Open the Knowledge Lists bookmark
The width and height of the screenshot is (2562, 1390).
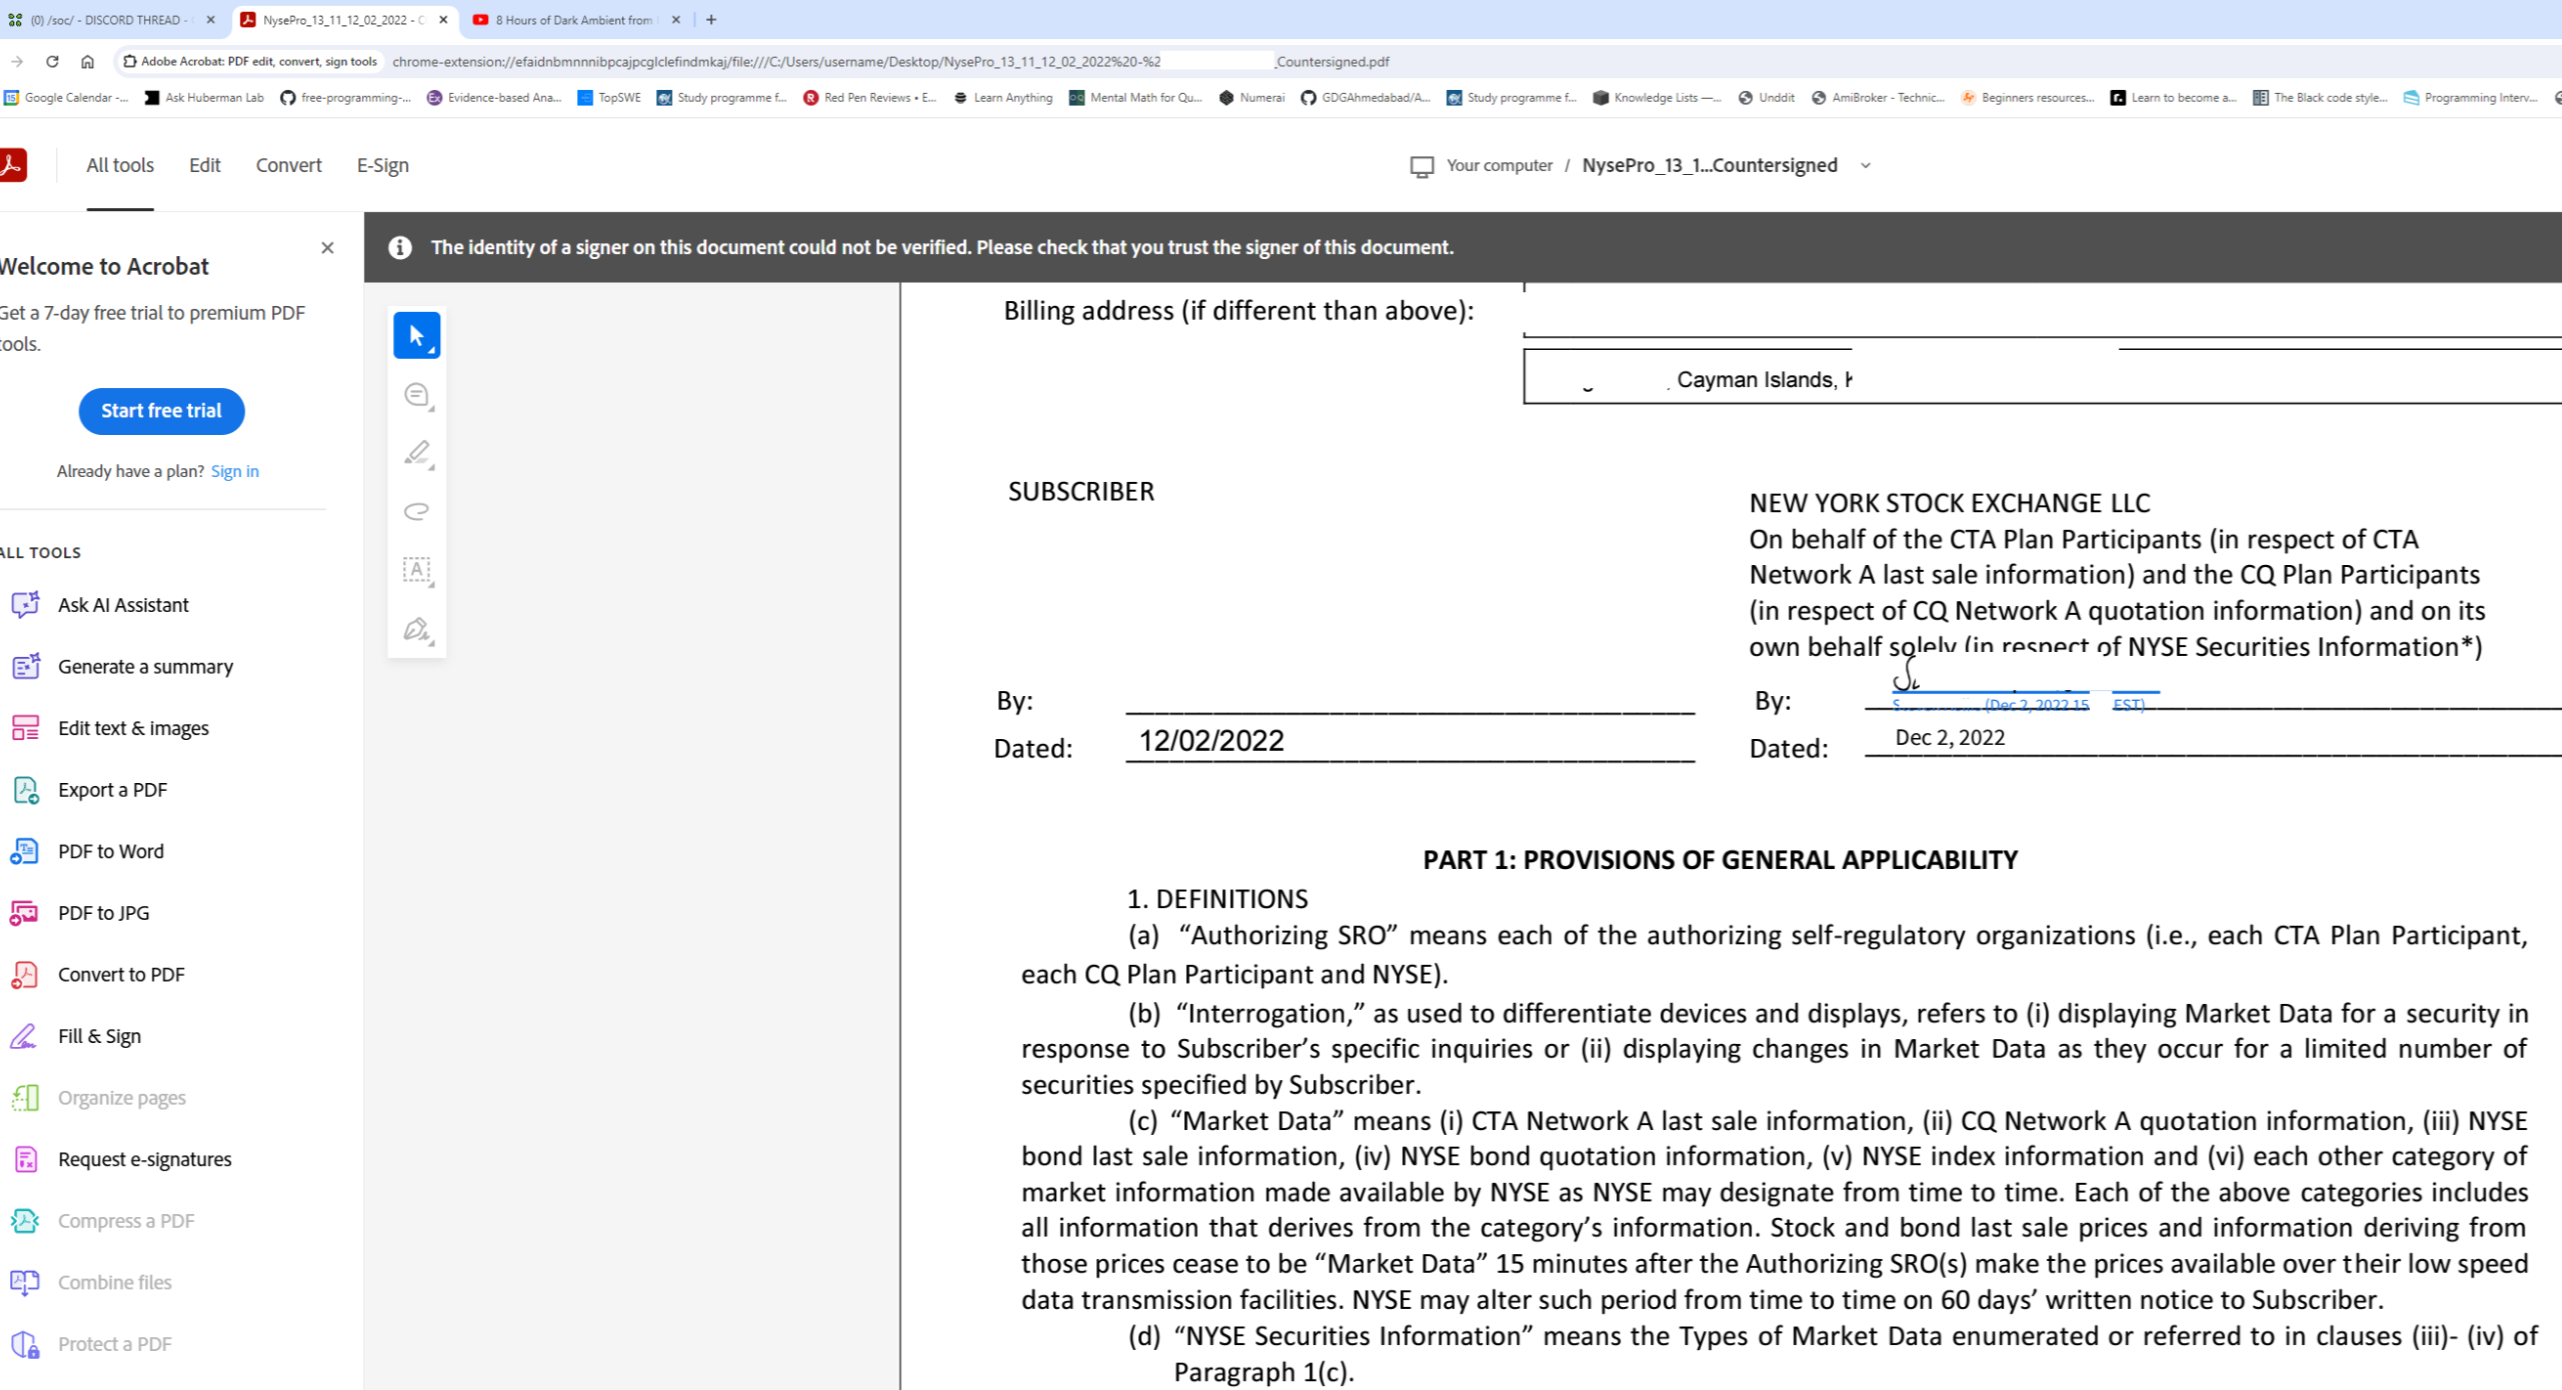1657,98
